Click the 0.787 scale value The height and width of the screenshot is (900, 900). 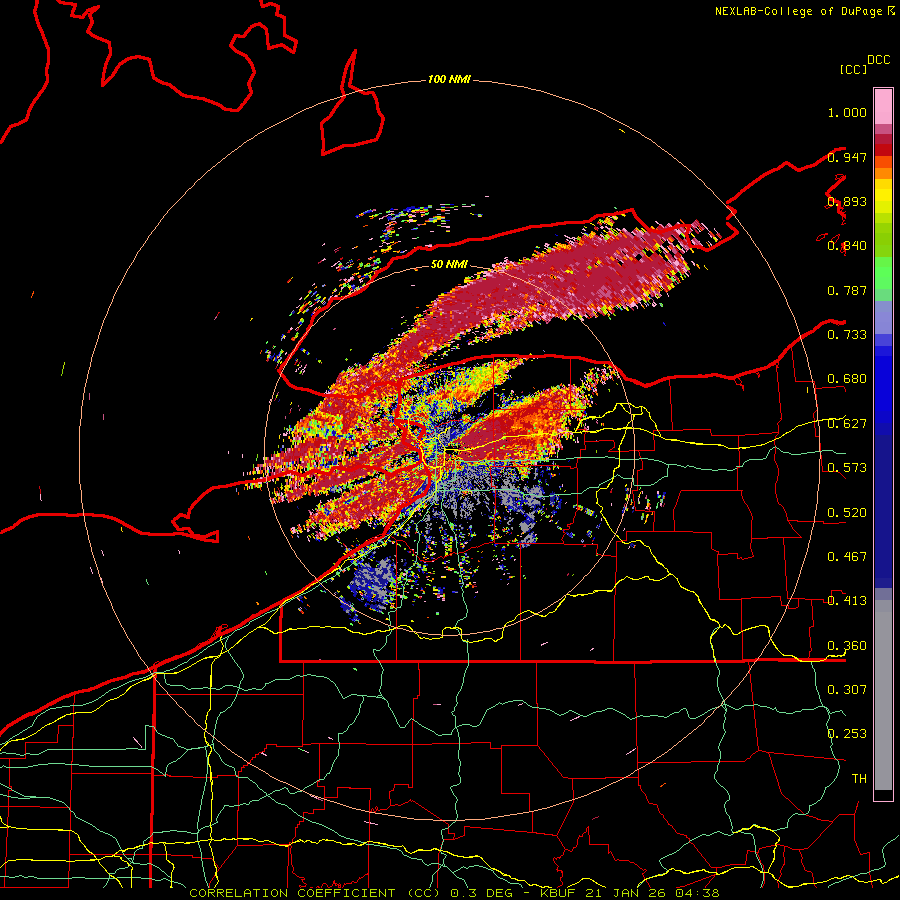click(847, 290)
